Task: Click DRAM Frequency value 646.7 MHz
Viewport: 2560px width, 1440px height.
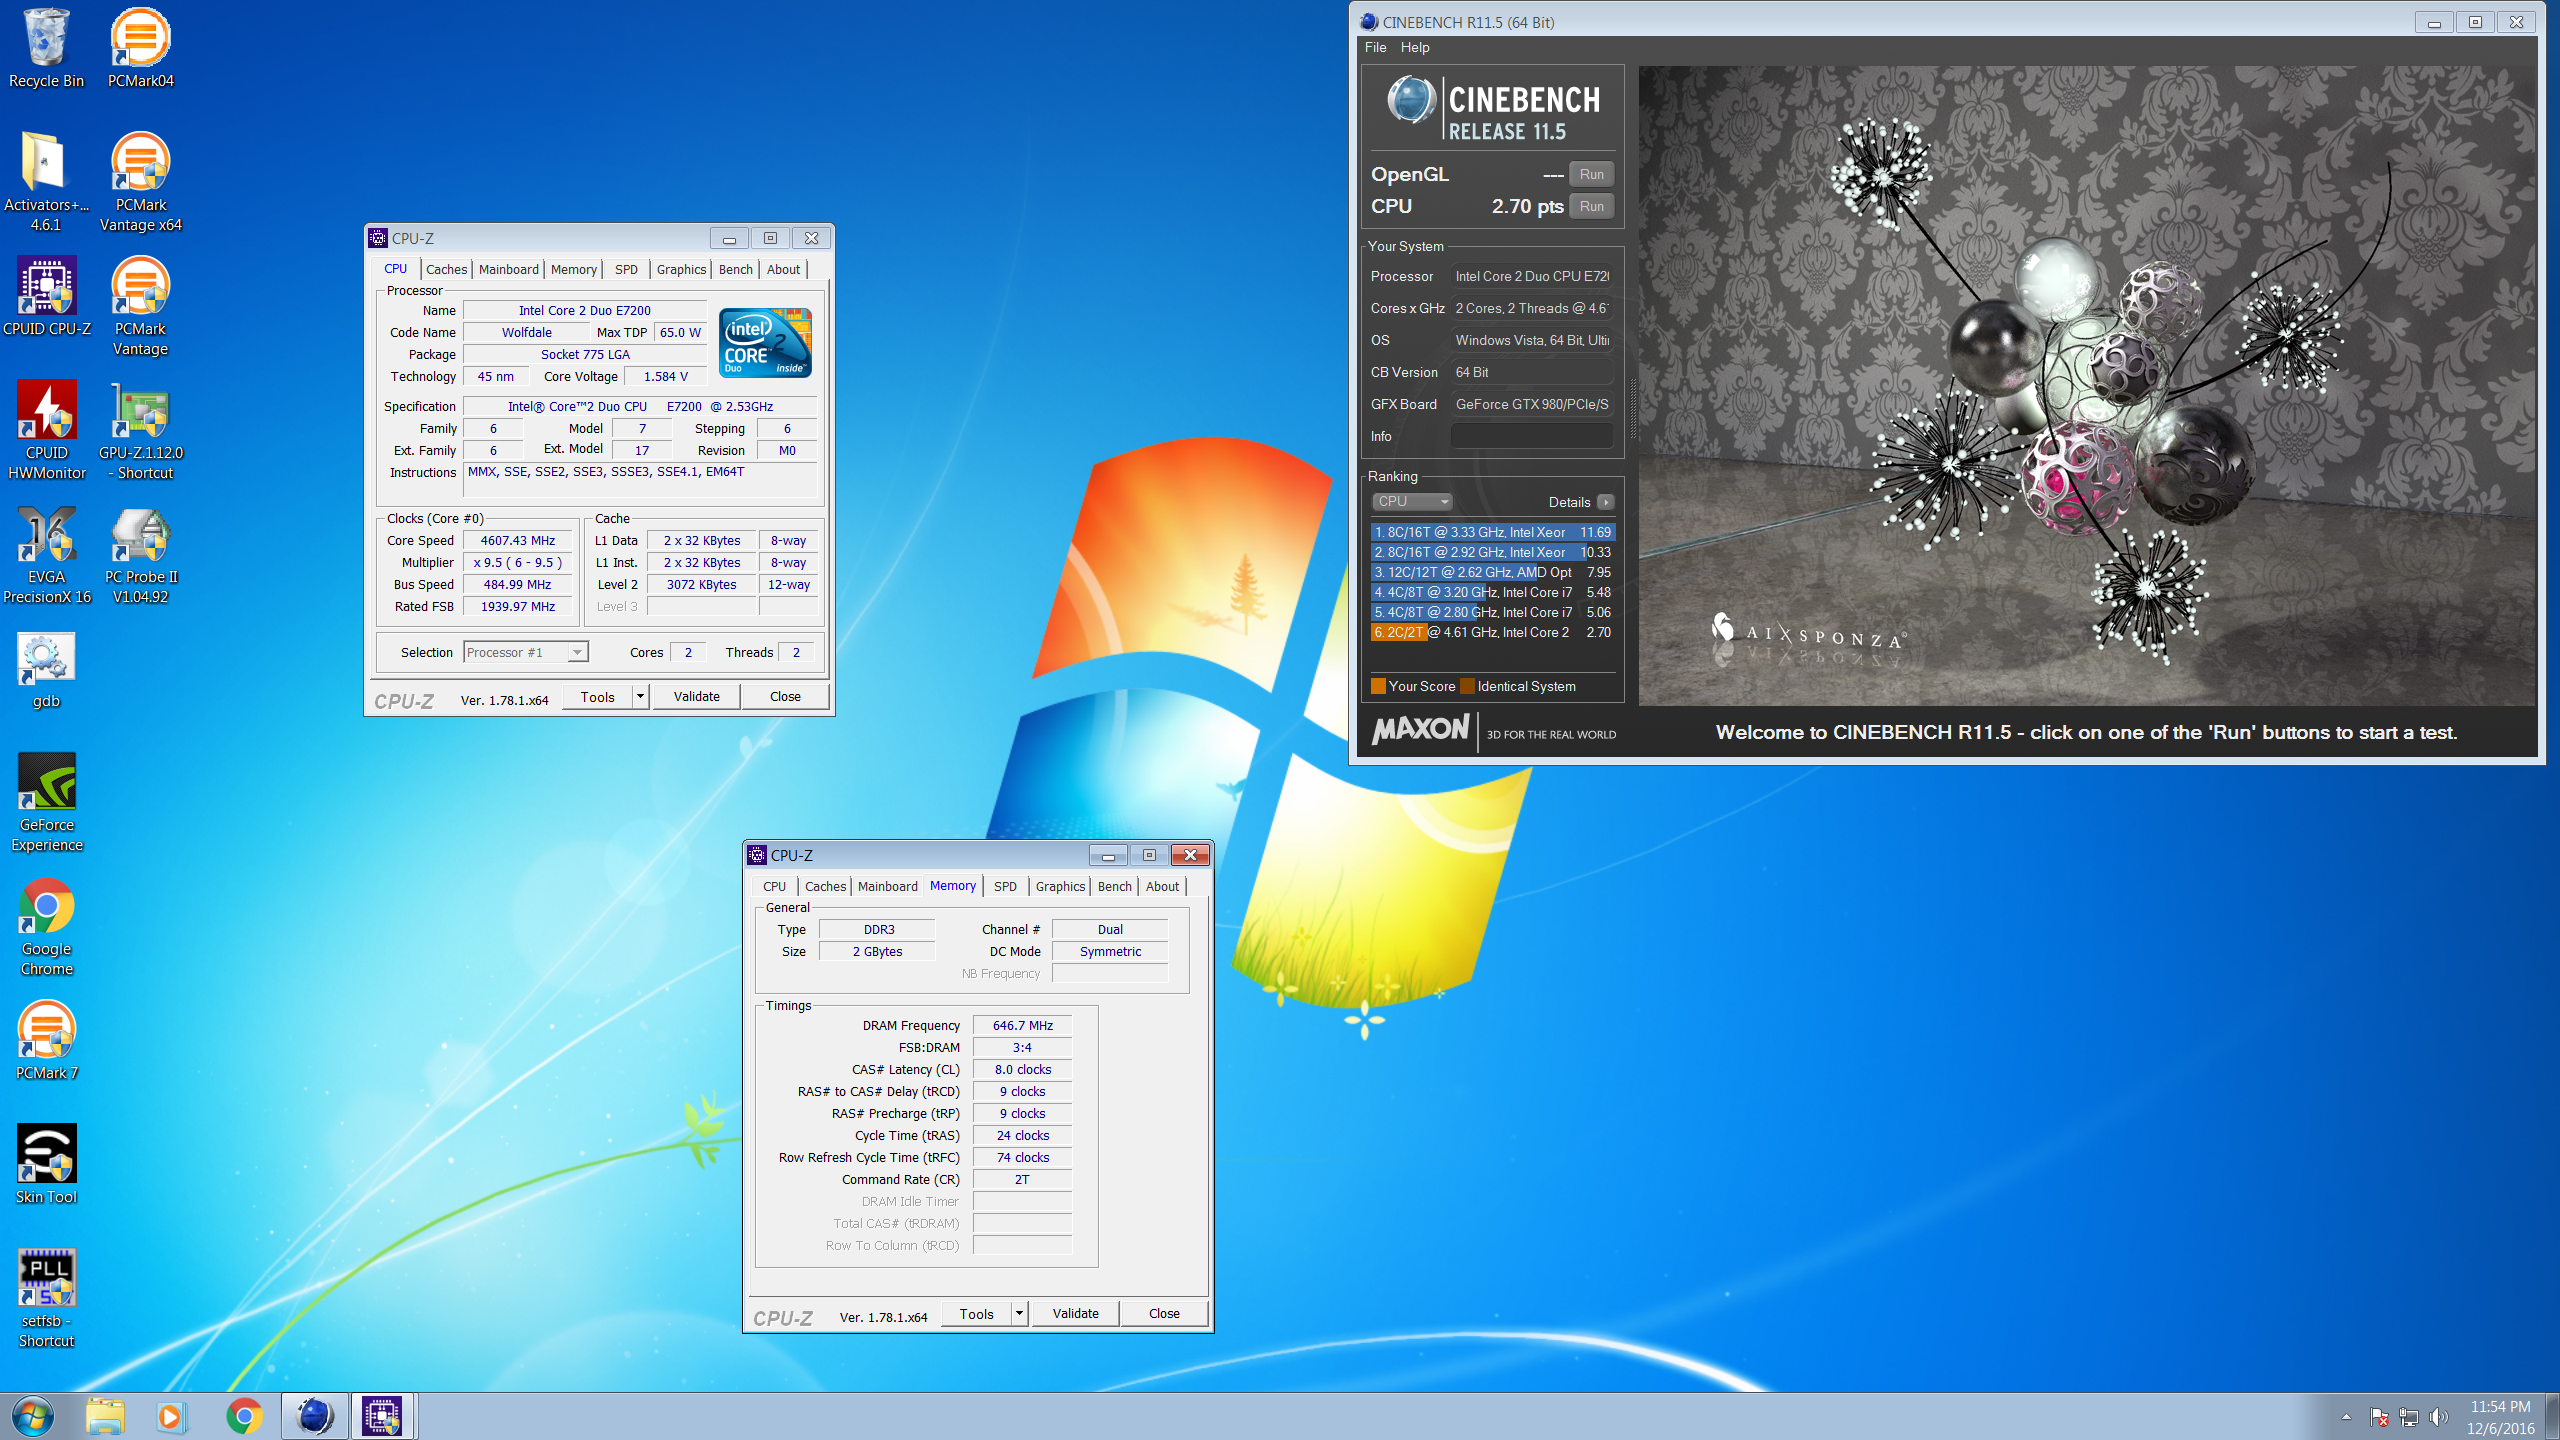Action: tap(1022, 1025)
